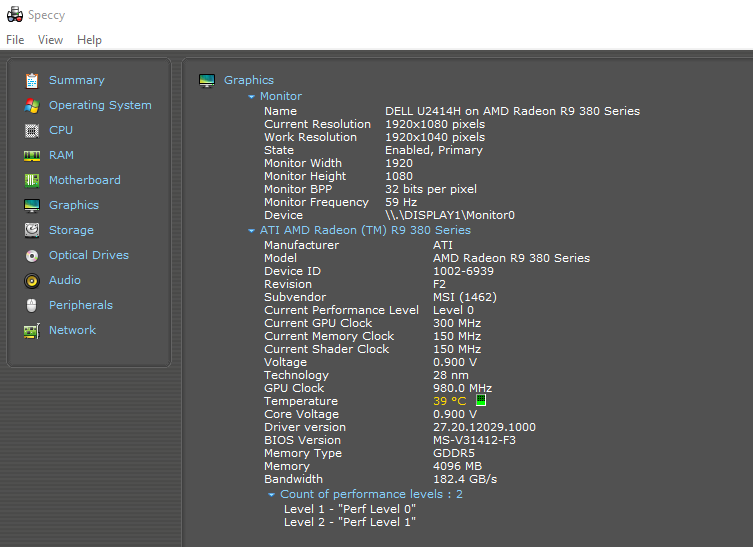Click the Operating System Windows flag icon
Image resolution: width=753 pixels, height=547 pixels.
32,105
